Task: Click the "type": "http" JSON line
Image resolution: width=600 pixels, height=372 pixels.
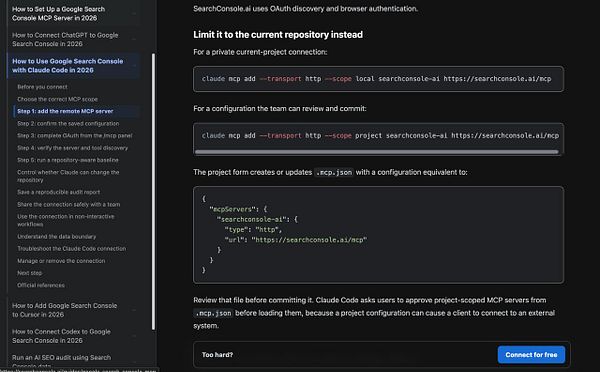Action: pos(253,230)
